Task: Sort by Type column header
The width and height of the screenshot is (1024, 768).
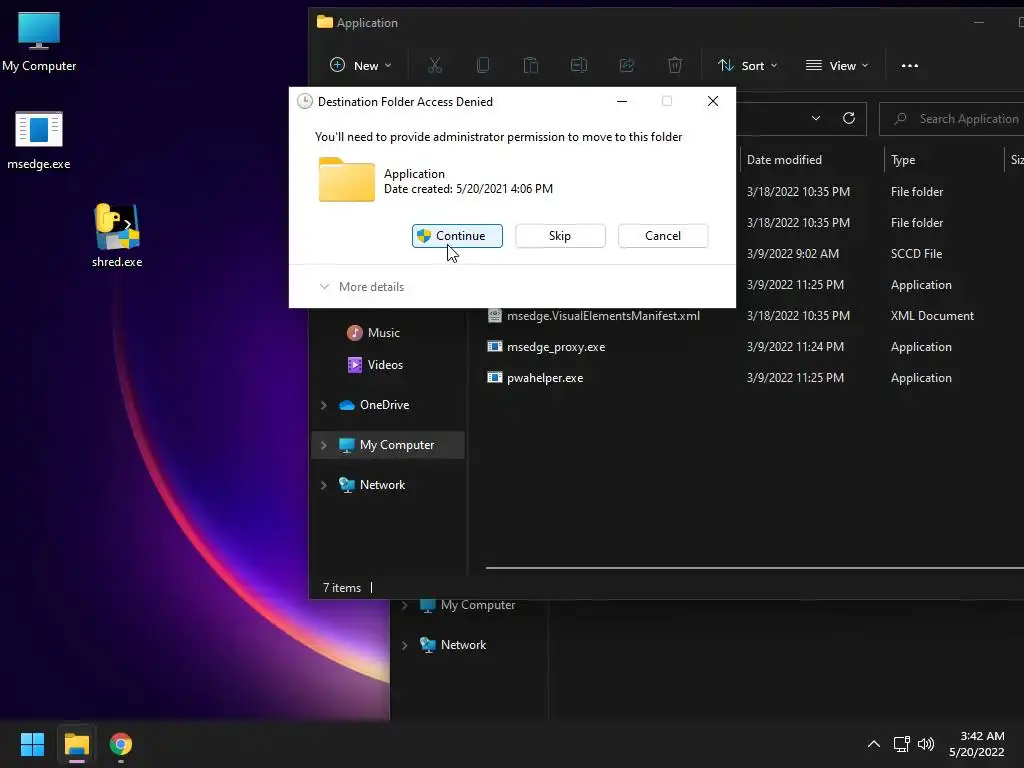Action: click(903, 159)
